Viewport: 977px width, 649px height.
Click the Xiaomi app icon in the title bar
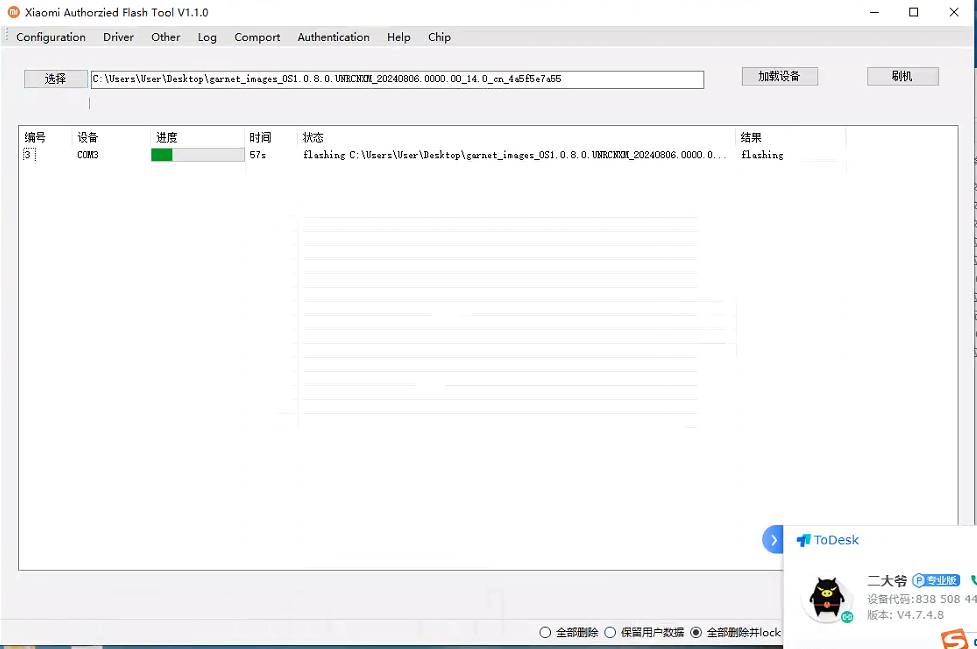13,12
